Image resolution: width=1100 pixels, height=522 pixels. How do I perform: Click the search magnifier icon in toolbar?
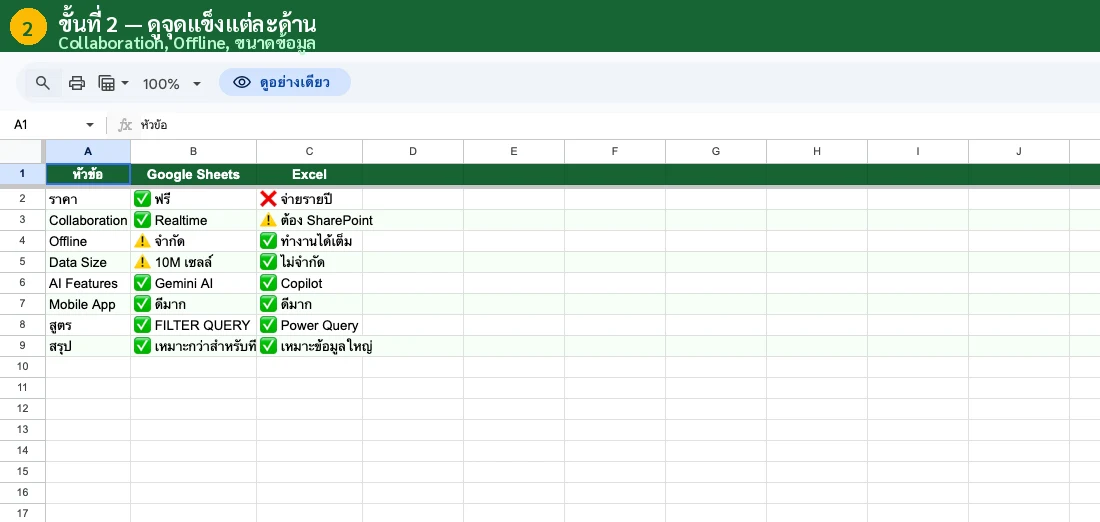click(43, 83)
